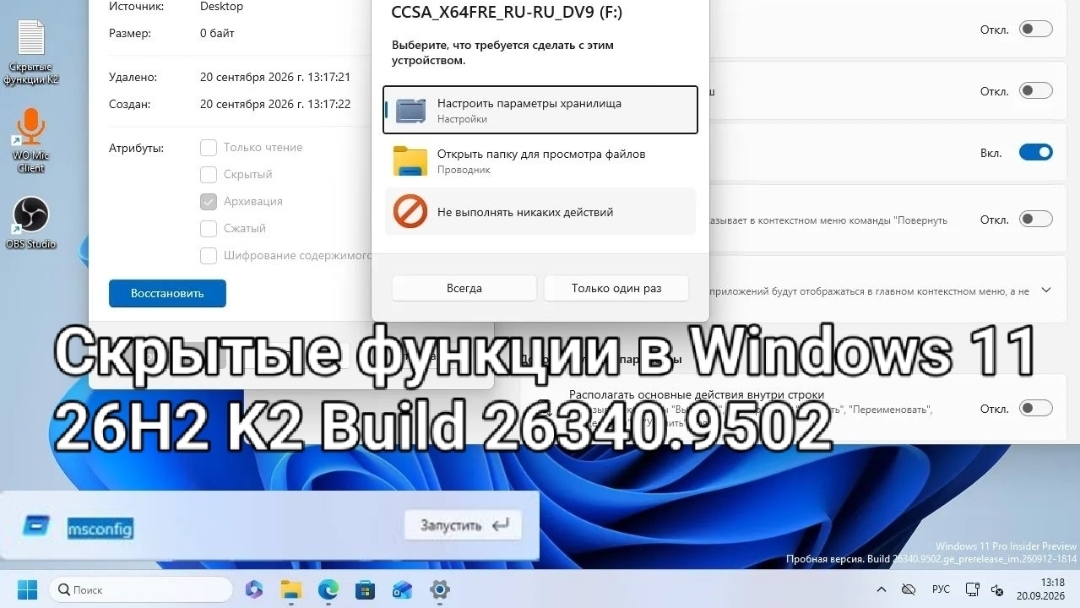Click storage settings icon in AutoPlay
1080x608 pixels.
[x=411, y=110]
